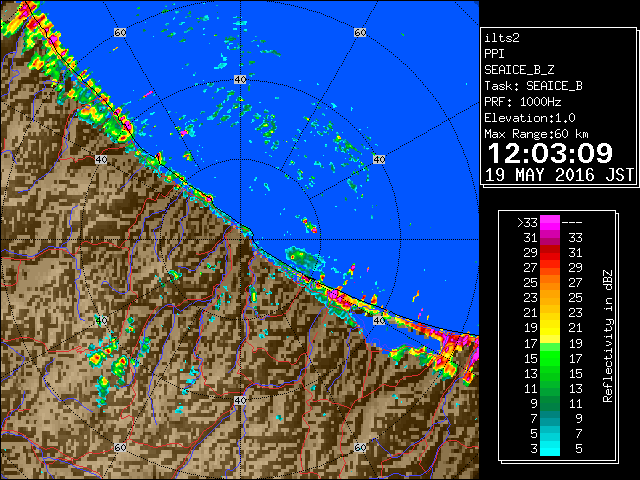Click the '60' ring label south-southeast
This screenshot has height=480, width=640.
coord(360,448)
